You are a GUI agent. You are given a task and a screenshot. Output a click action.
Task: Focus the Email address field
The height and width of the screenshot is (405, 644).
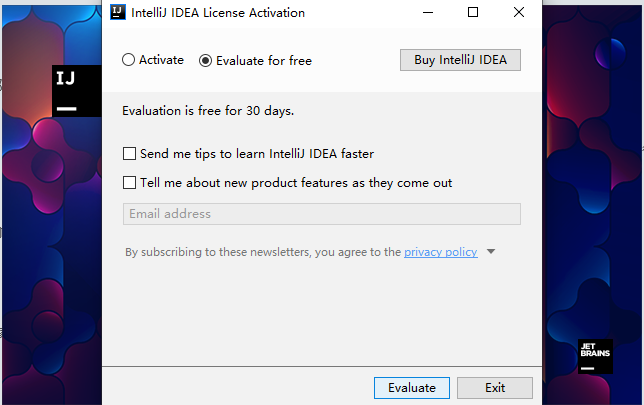pos(321,214)
